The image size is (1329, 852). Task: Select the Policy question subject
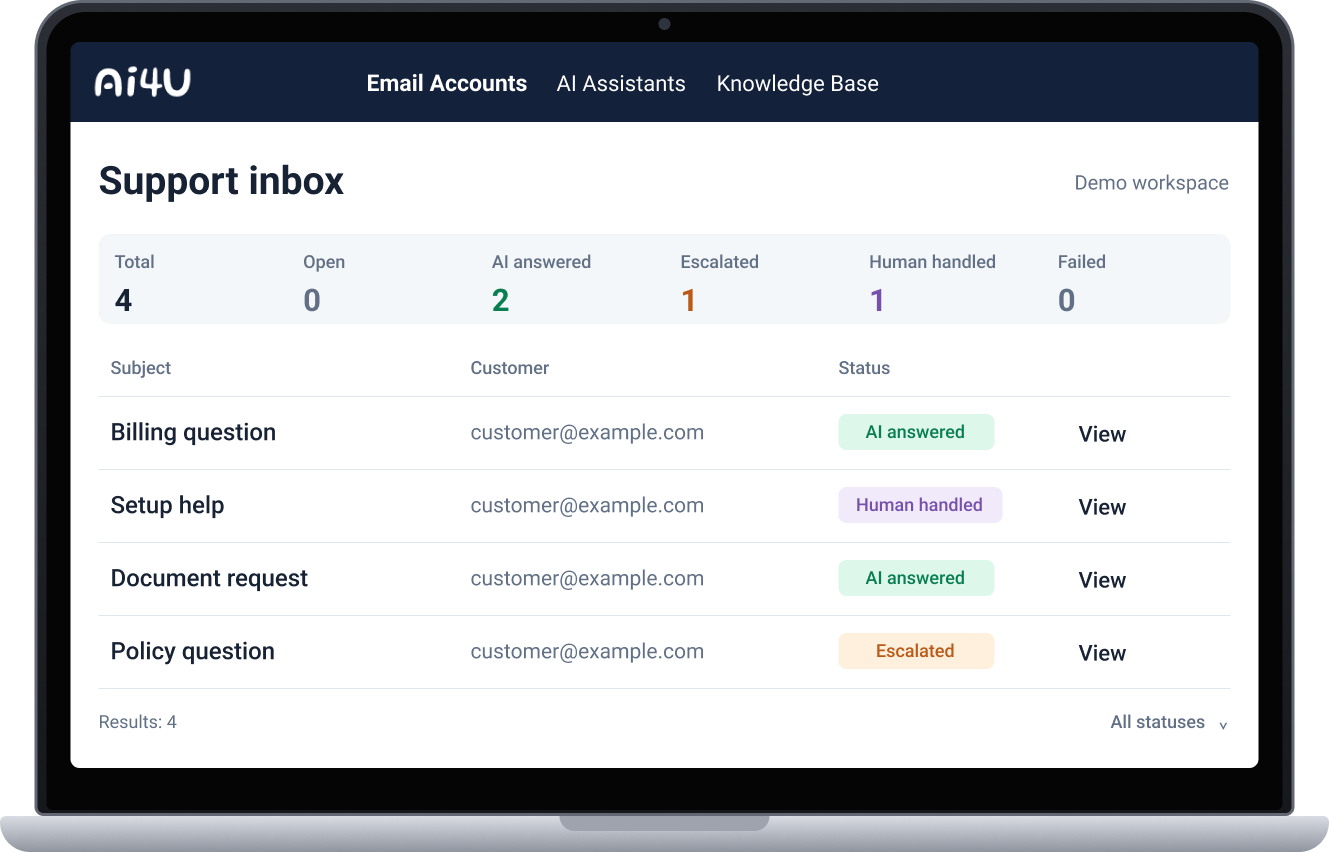coord(192,651)
